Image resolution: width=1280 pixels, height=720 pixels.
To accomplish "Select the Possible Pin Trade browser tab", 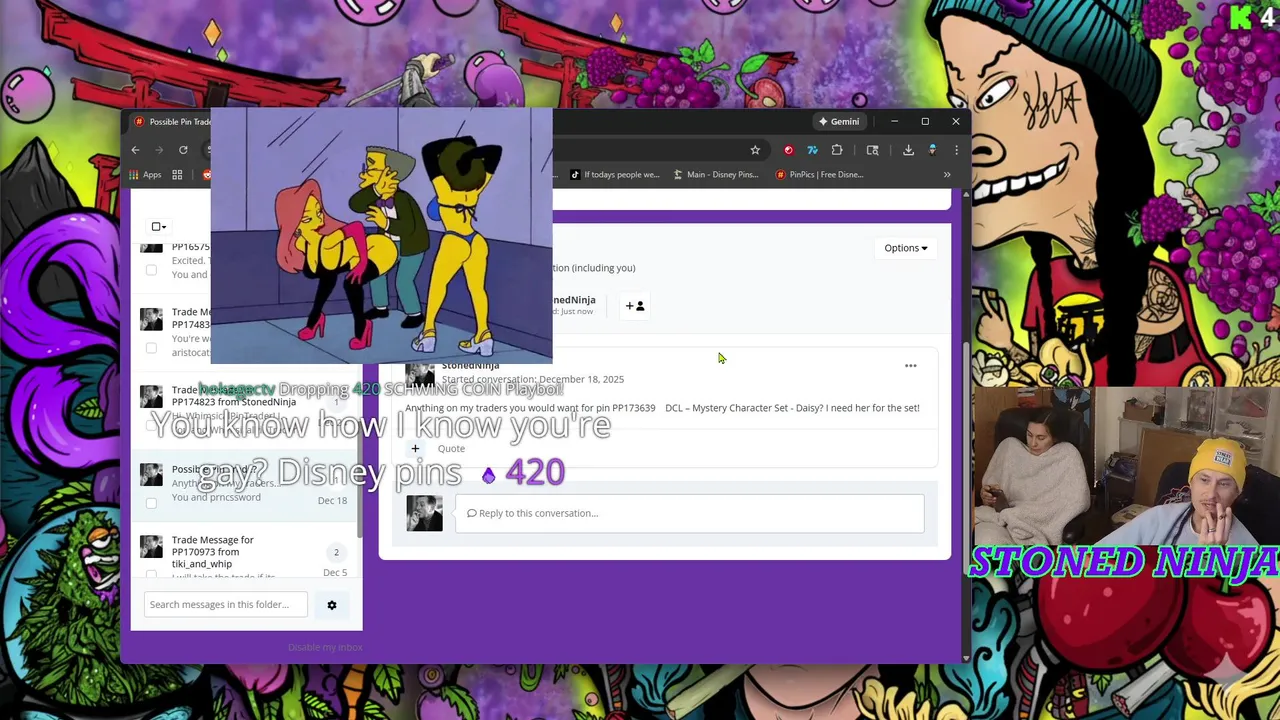I will 172,122.
